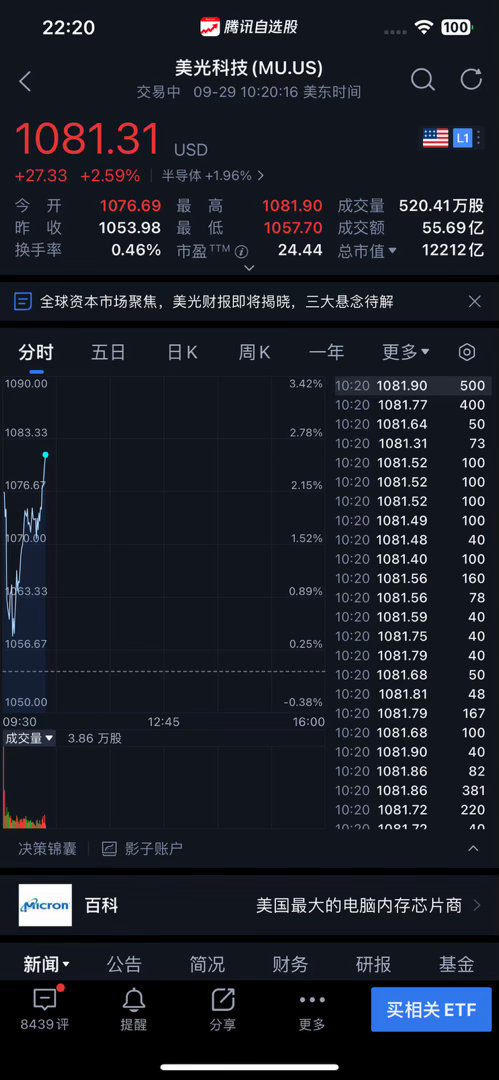Expand the stock details chevron below the stats
Viewport: 499px width, 1080px height.
coord(250,268)
